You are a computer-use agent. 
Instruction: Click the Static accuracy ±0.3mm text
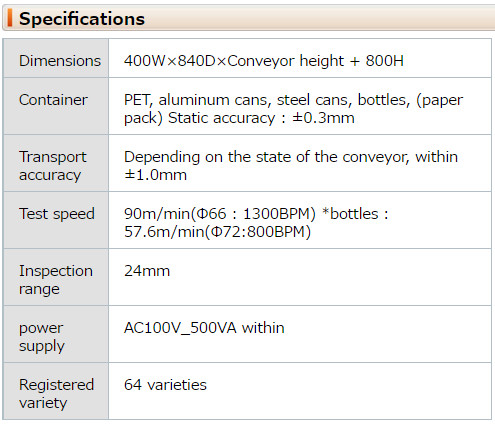coord(261,118)
